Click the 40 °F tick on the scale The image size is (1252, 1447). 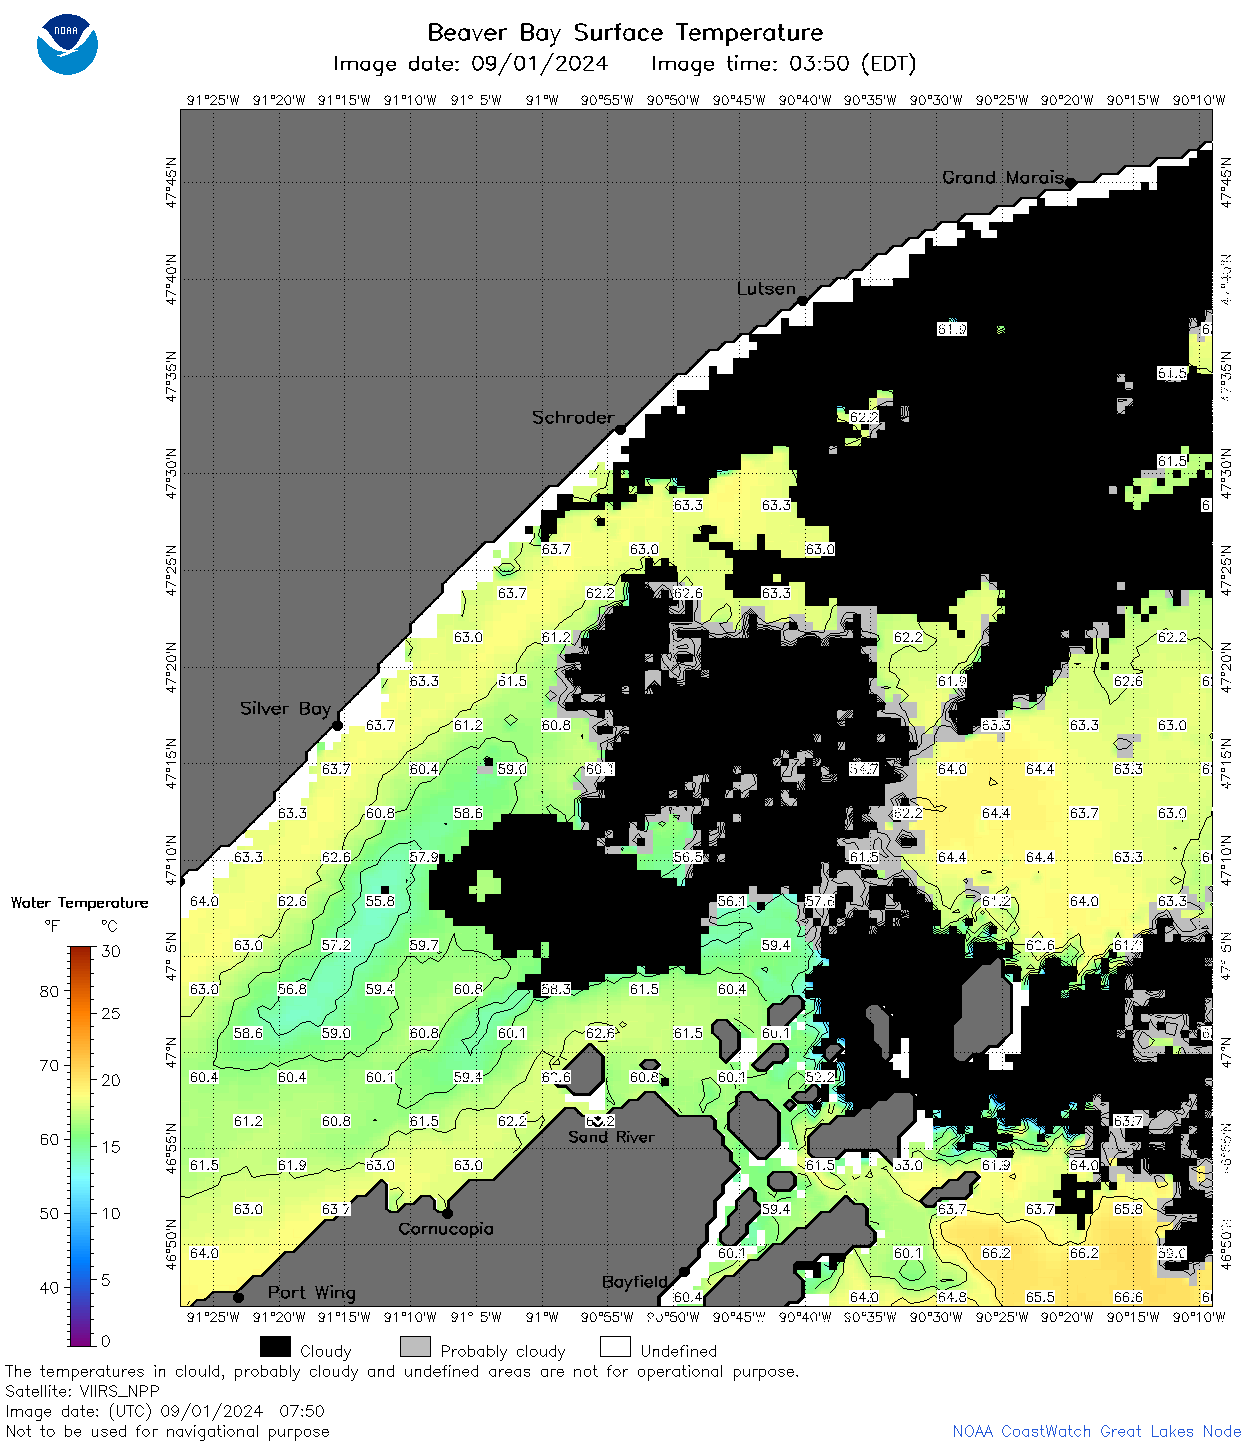tap(50, 1287)
